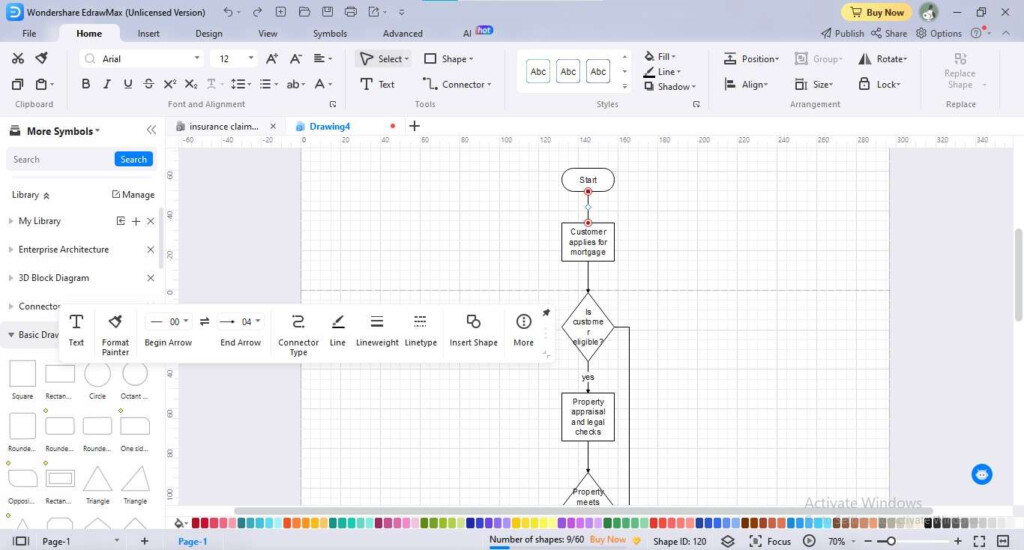Click the Save icon in title bar

coord(327,12)
